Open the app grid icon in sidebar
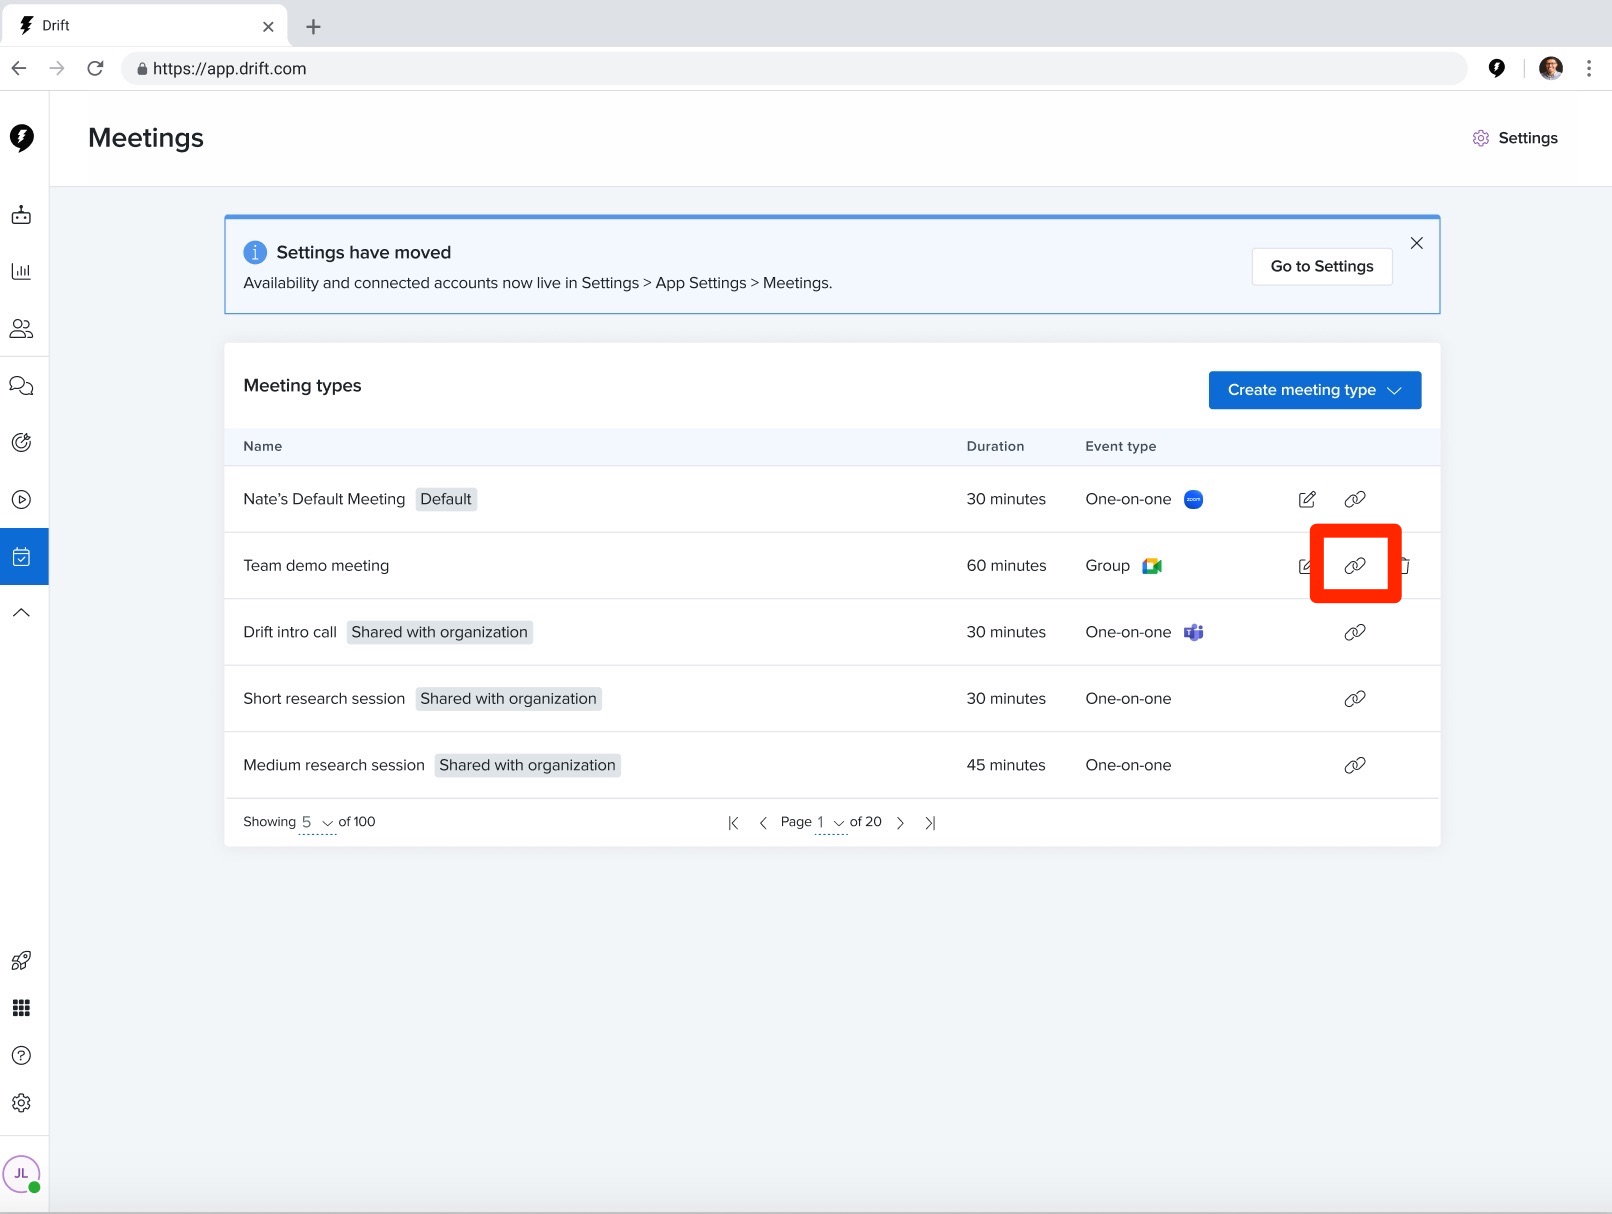The height and width of the screenshot is (1214, 1612). 21,1008
